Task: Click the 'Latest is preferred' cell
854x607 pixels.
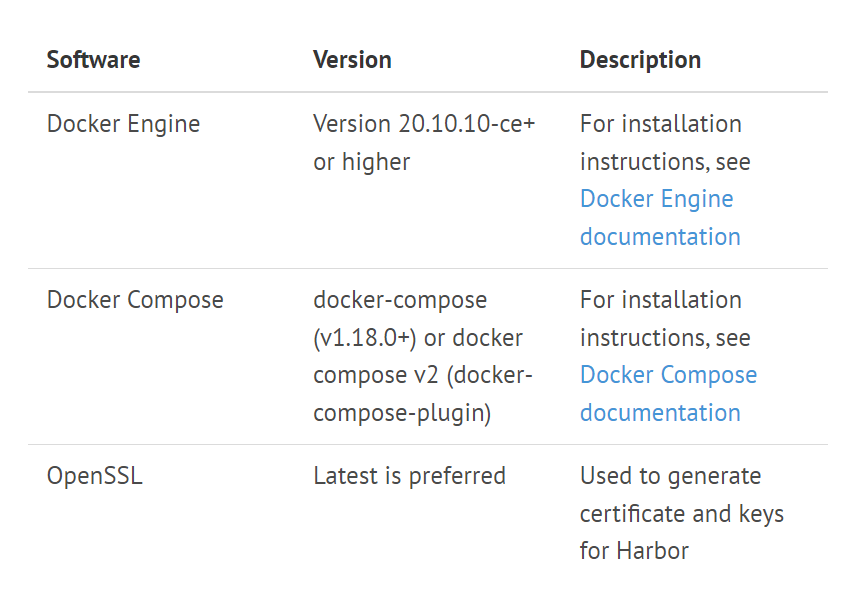Action: coord(410,476)
